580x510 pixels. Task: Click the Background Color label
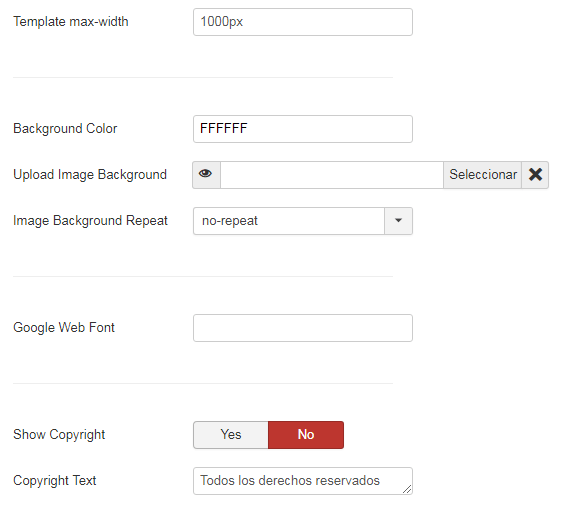[65, 128]
